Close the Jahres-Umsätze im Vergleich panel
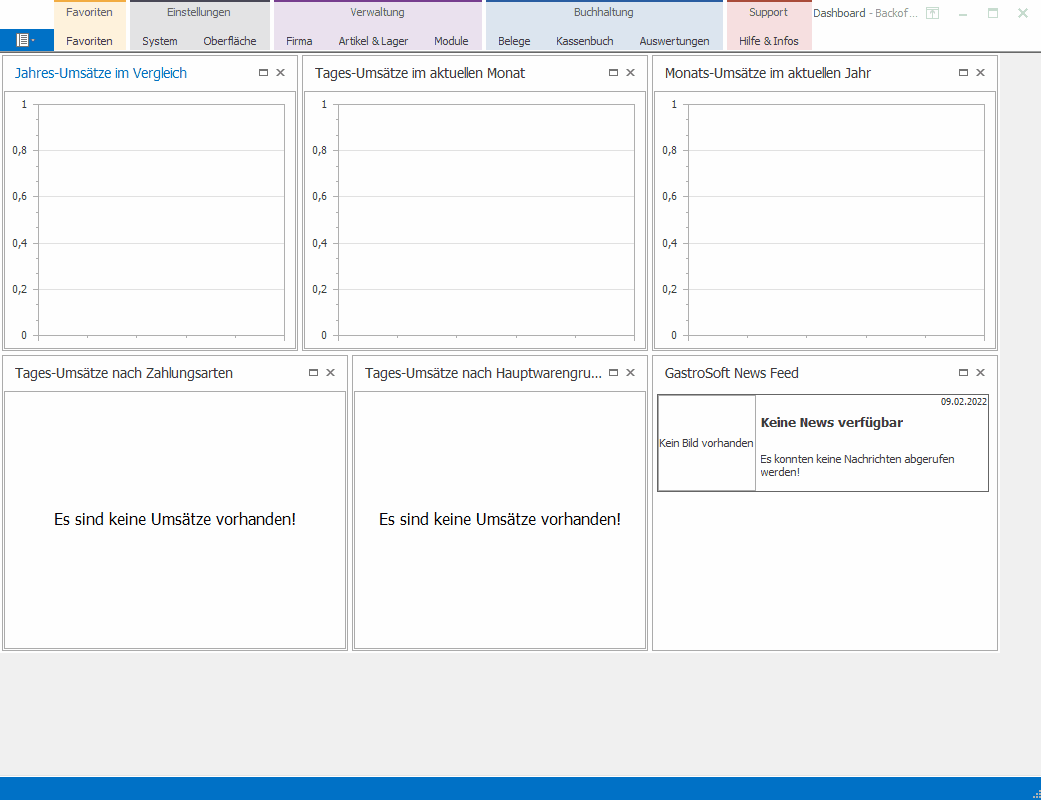The height and width of the screenshot is (800, 1041). point(280,73)
